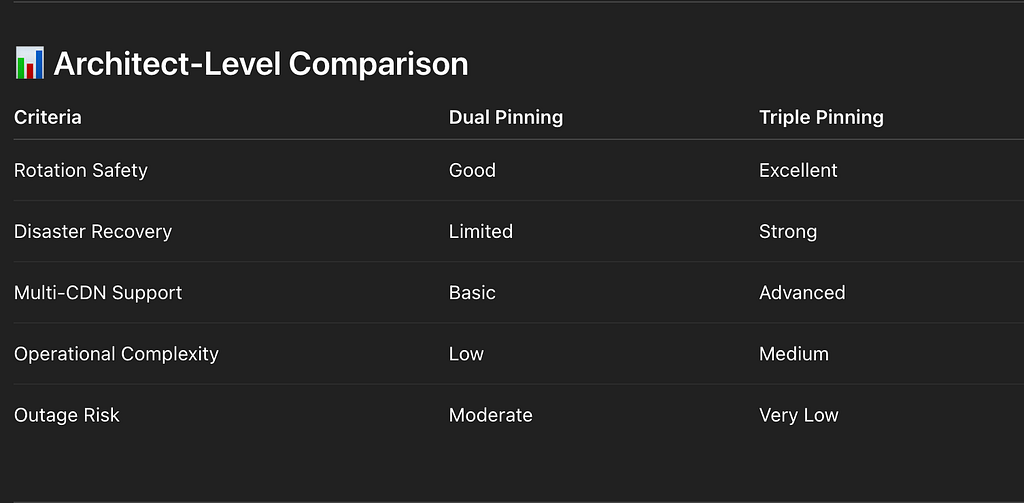Click the Advanced cell for Multi-CDN Support
The image size is (1024, 503).
(x=802, y=293)
